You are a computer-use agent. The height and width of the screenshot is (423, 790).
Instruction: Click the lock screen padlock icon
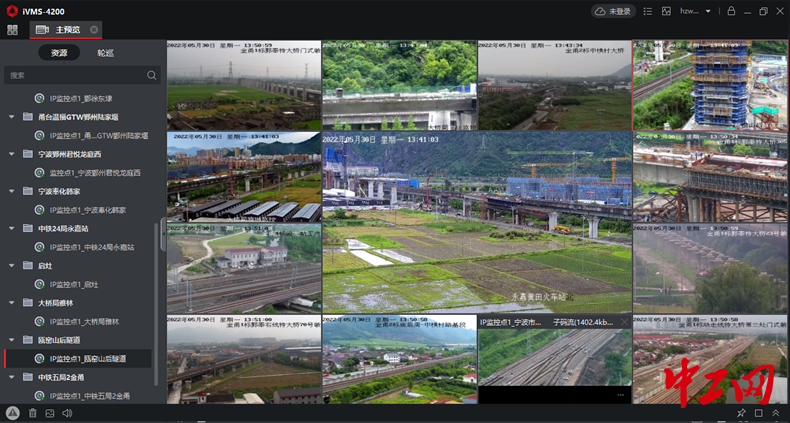(x=731, y=11)
